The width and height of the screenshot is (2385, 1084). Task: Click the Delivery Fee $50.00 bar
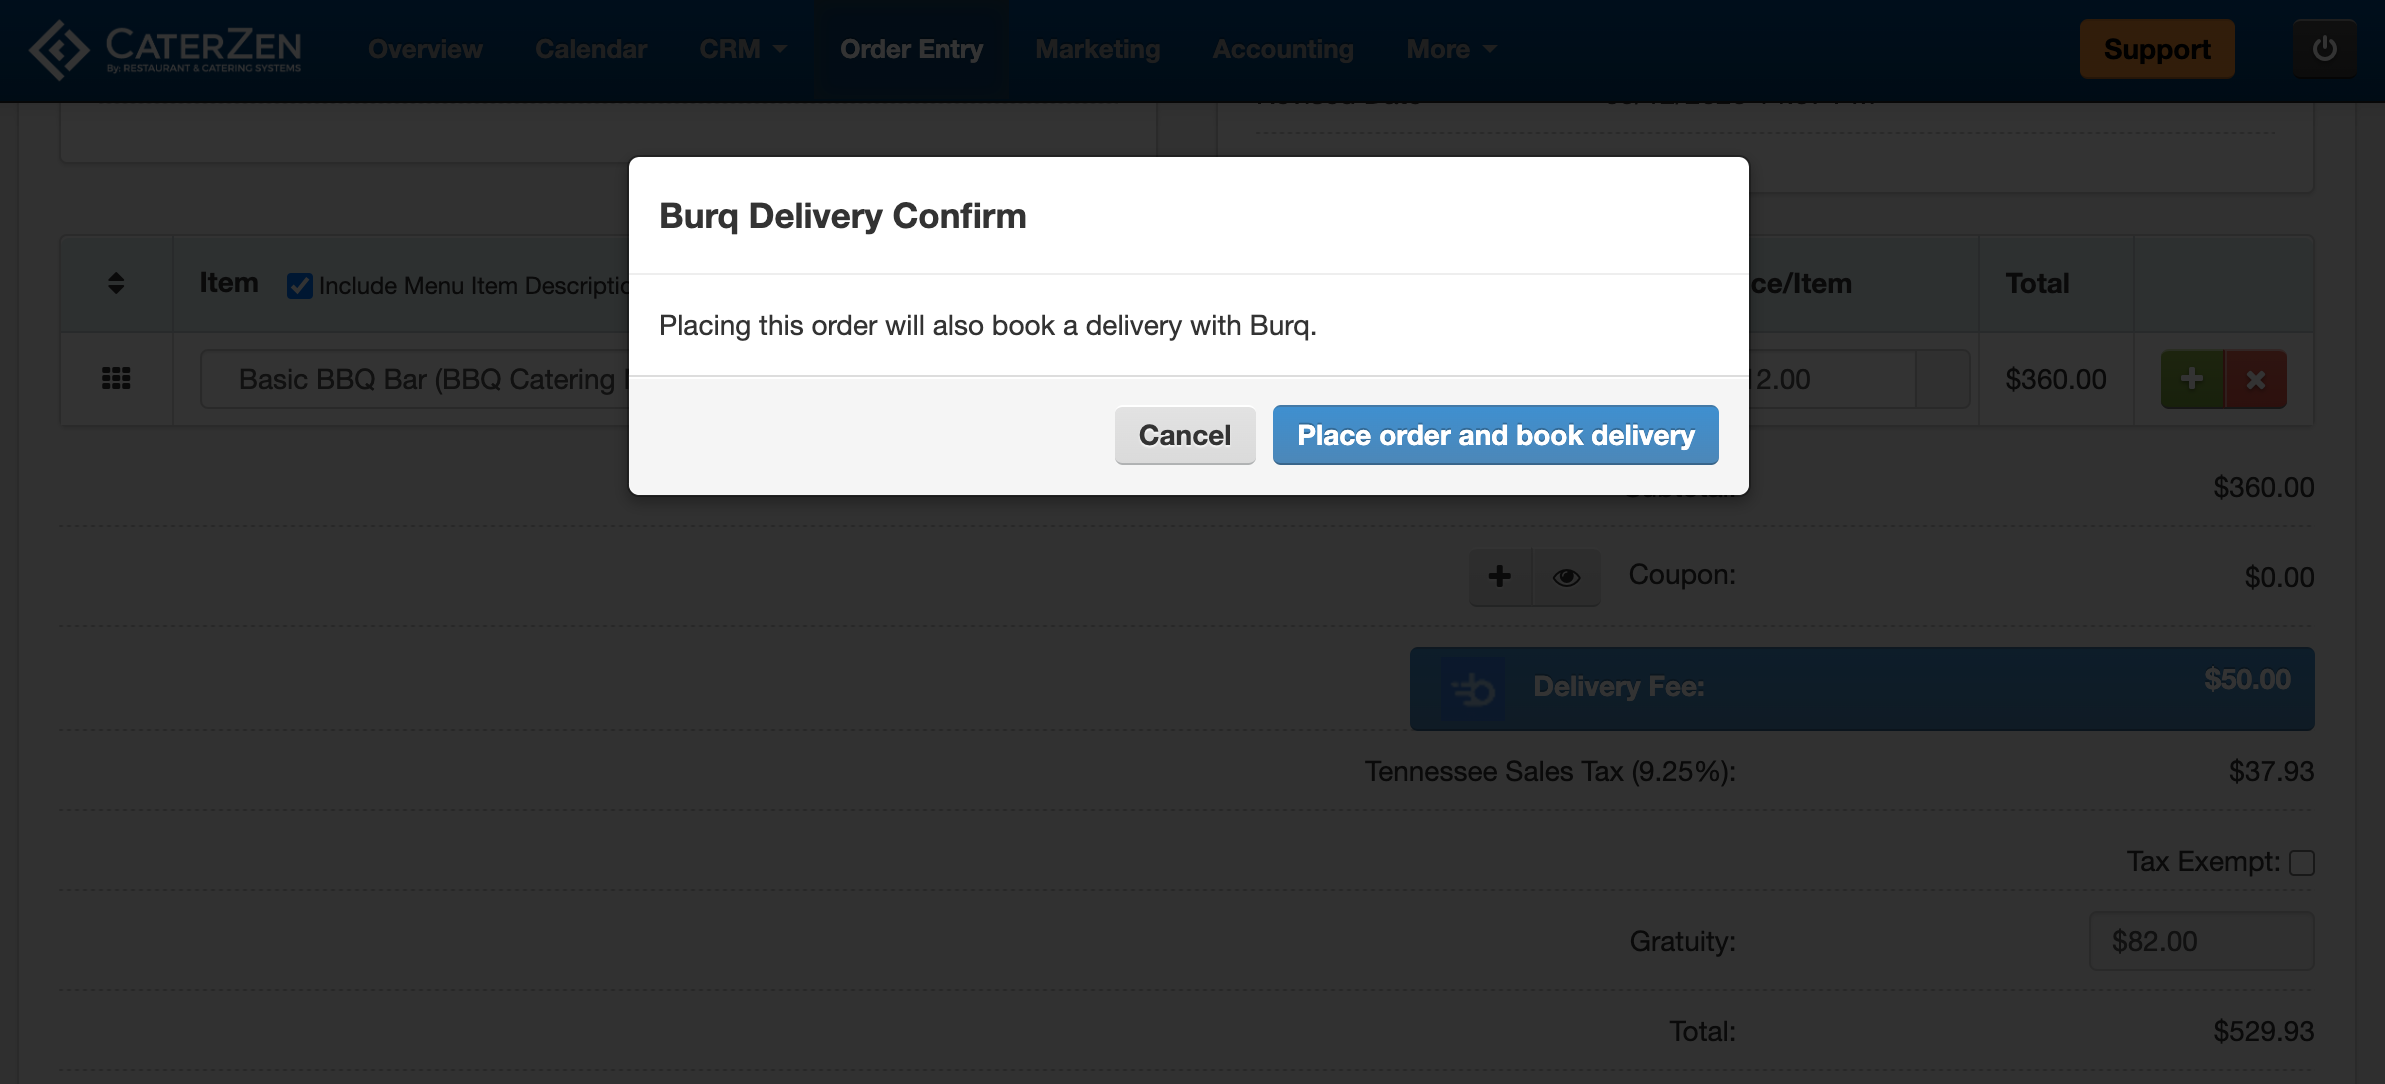coord(1862,688)
